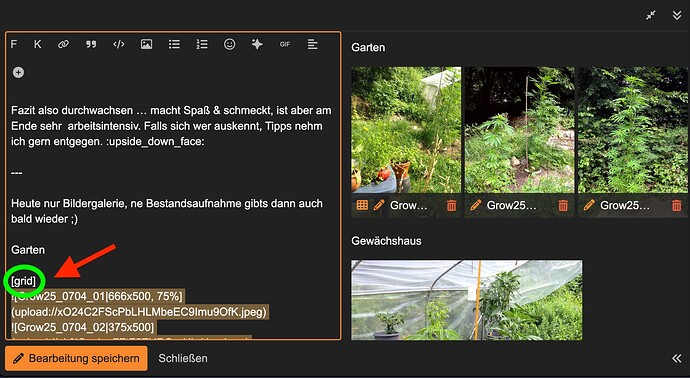Insert a hyperlink via link icon
The image size is (690, 378).
tap(63, 44)
